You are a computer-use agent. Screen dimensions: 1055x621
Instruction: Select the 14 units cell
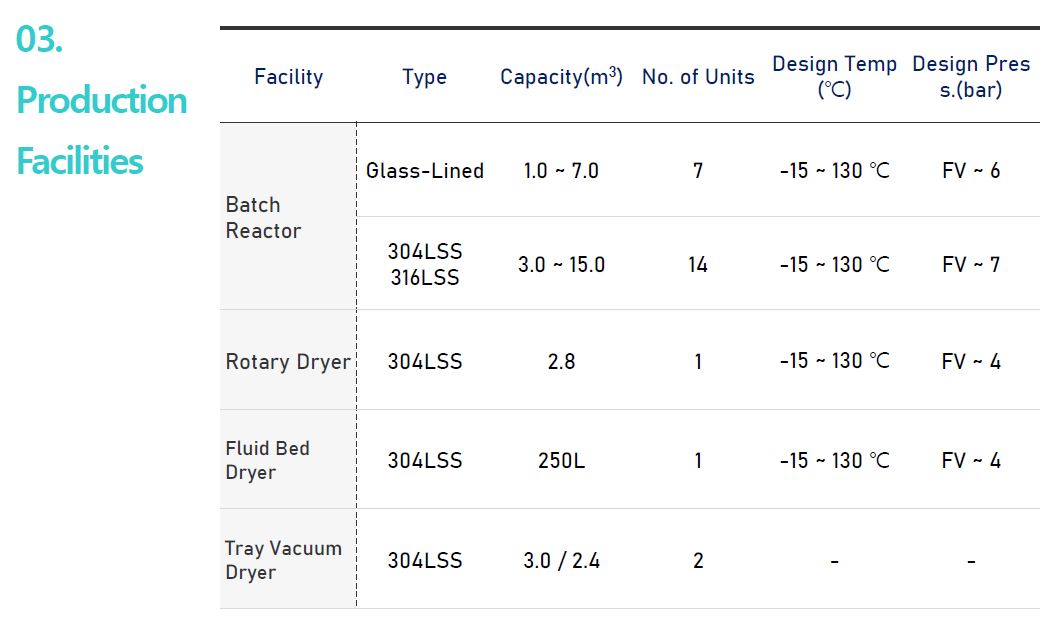click(698, 265)
